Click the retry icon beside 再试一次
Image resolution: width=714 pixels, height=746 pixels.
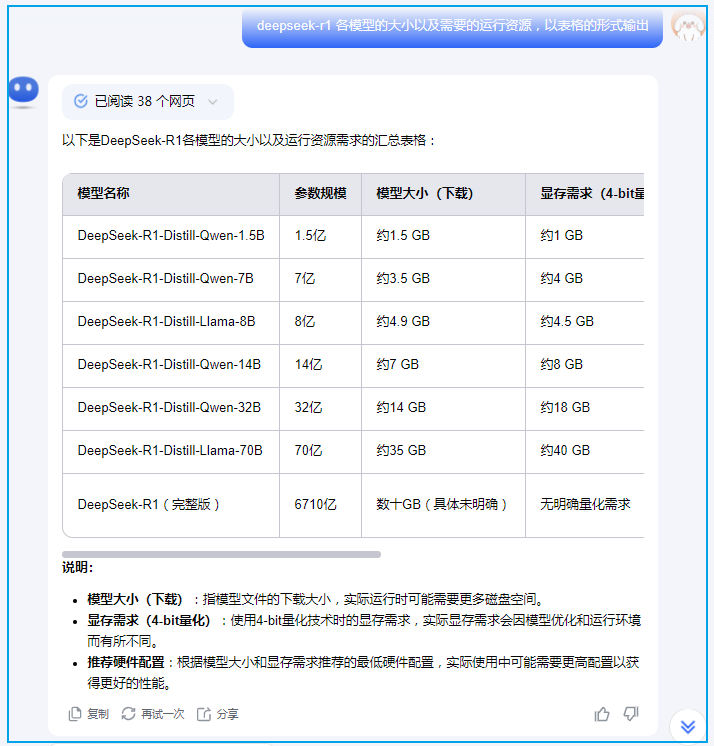[x=128, y=714]
